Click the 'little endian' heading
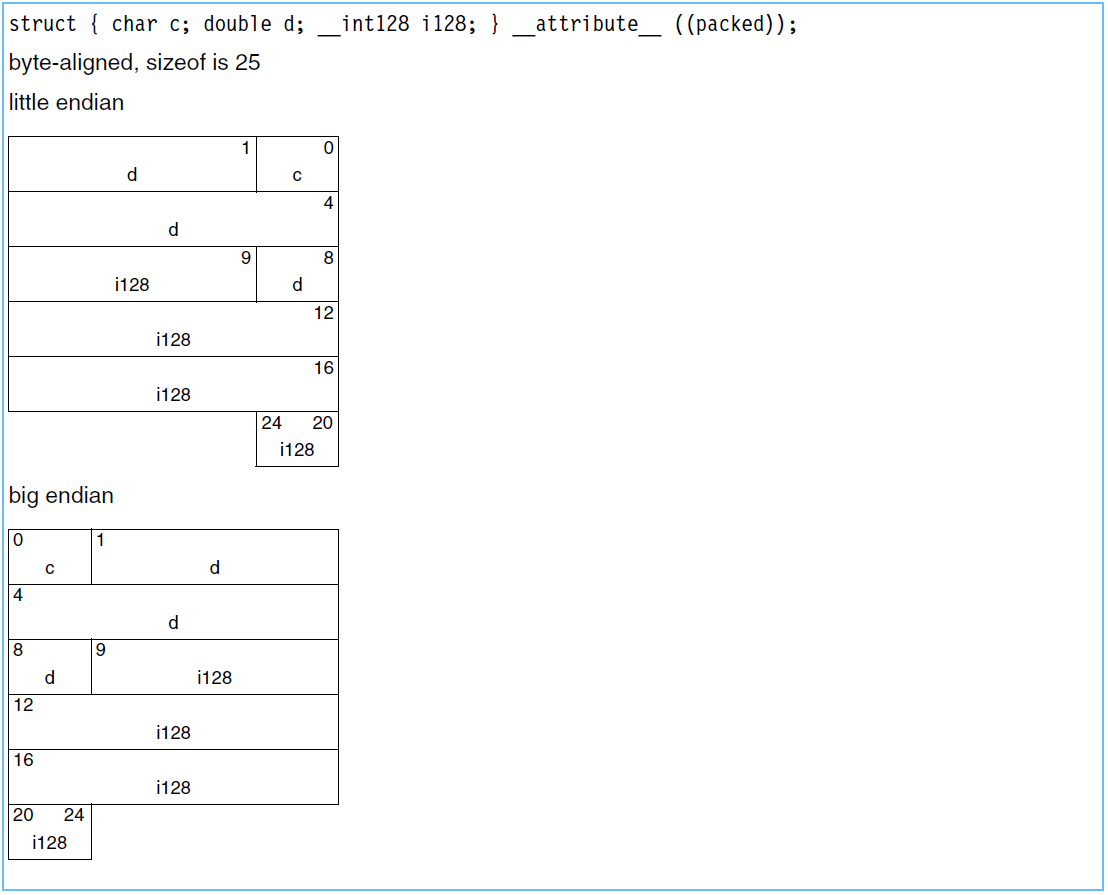This screenshot has width=1108, height=895. pyautogui.click(x=66, y=102)
